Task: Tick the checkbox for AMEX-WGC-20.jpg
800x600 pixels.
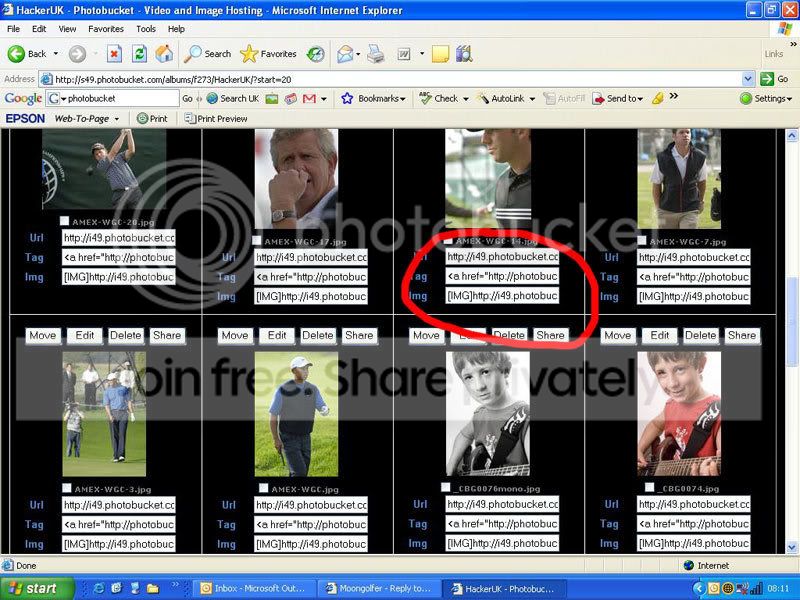Action: pos(65,221)
